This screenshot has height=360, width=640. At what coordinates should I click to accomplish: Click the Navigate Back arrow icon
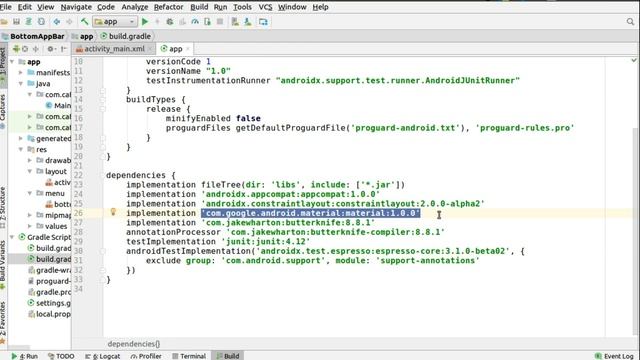point(57,22)
